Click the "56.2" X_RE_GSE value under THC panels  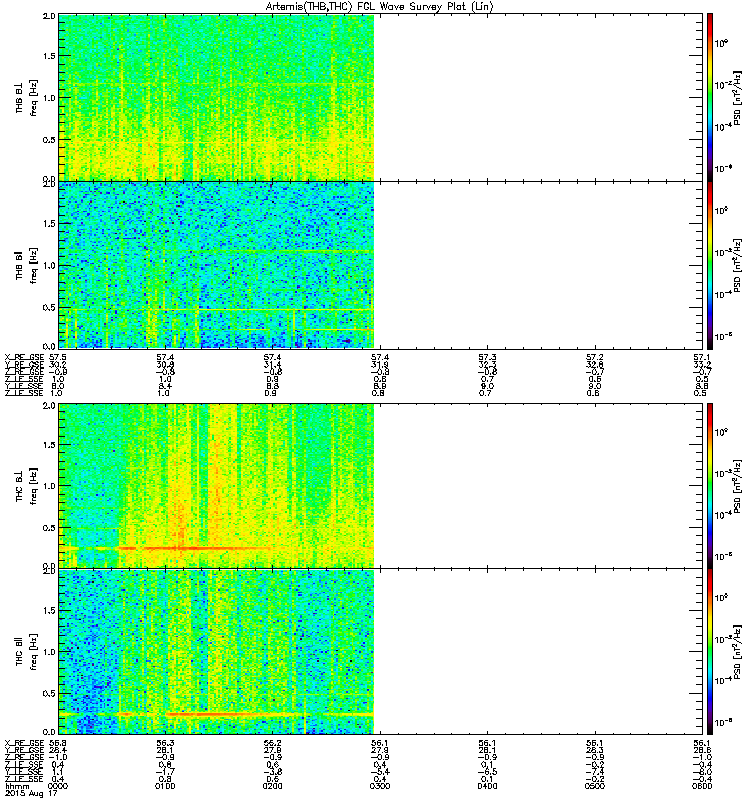click(x=272, y=743)
